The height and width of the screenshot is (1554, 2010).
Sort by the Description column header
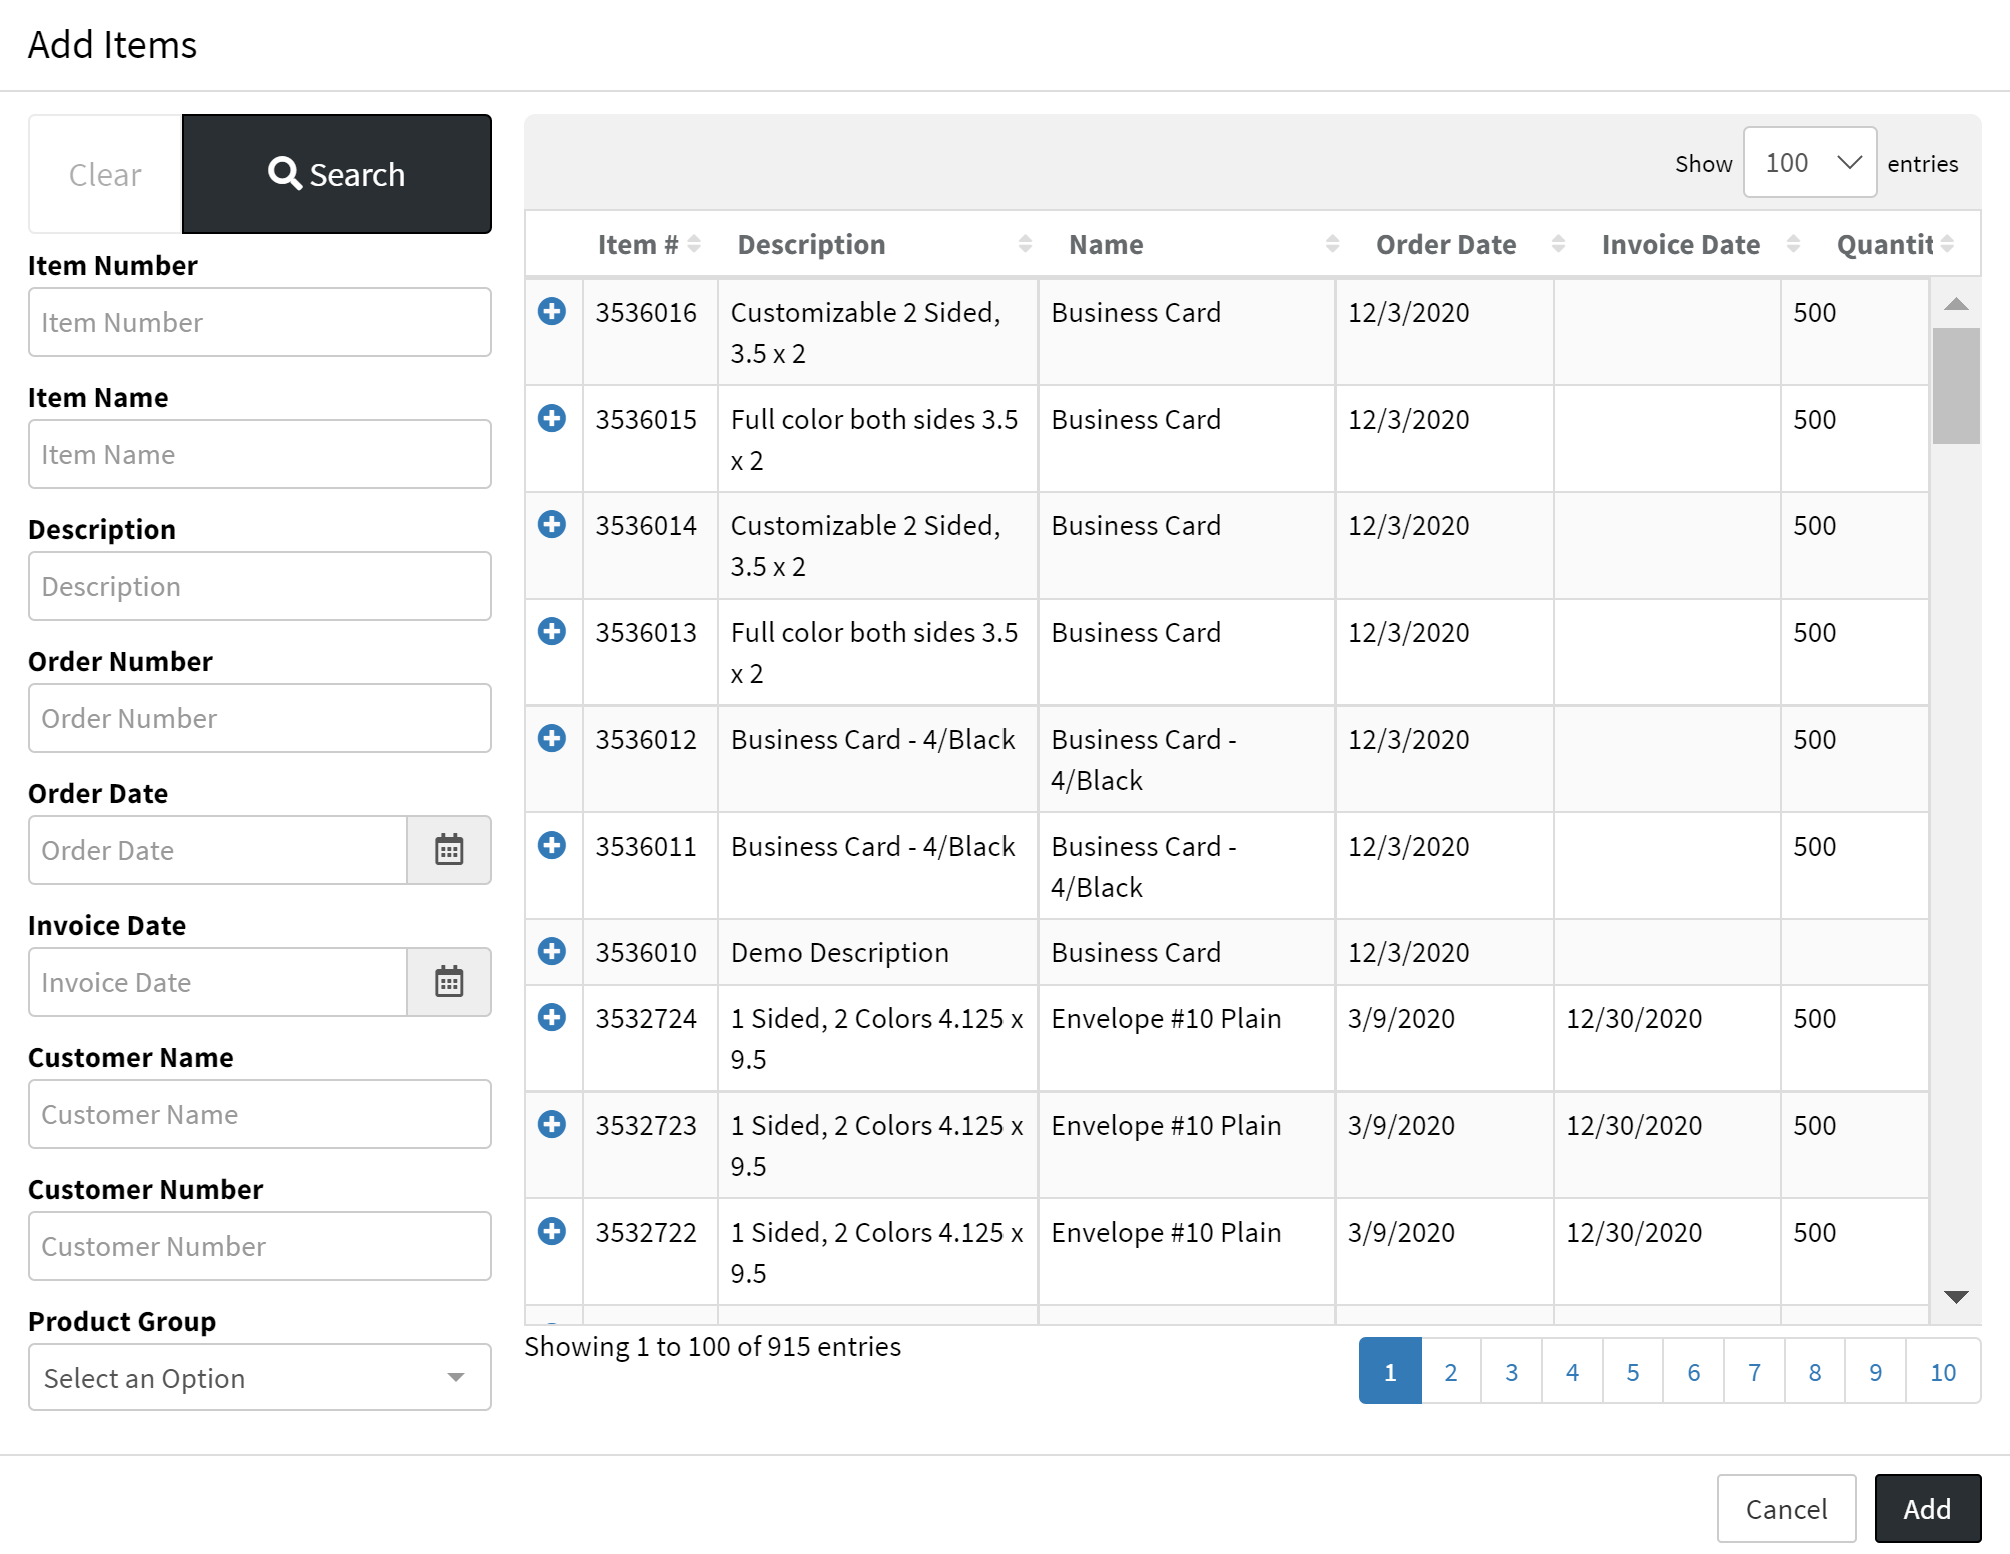[x=811, y=245]
